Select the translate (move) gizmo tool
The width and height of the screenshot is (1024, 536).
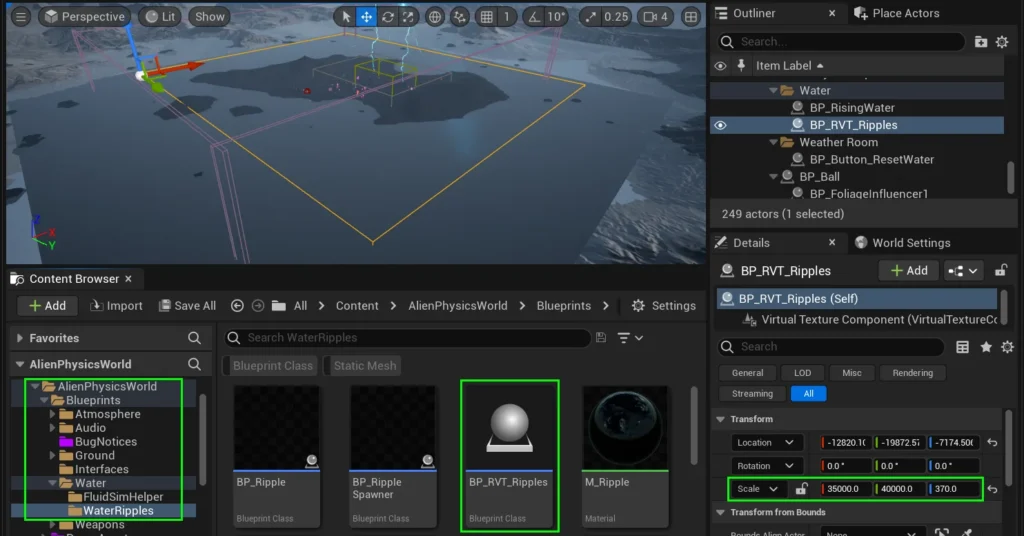367,17
